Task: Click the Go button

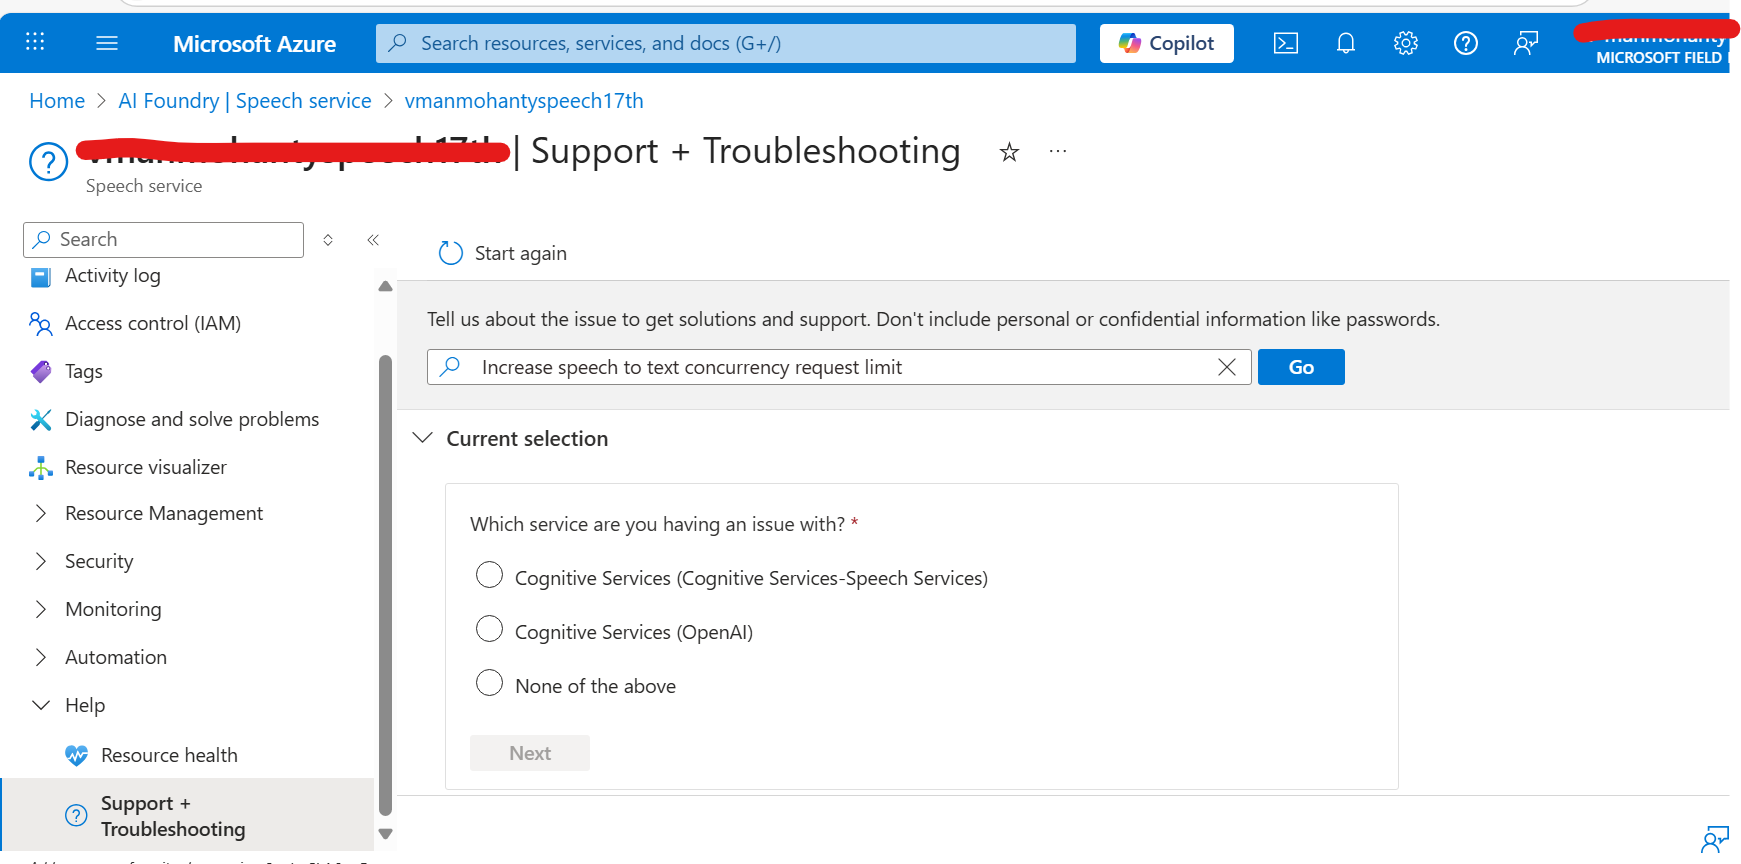Action: pyautogui.click(x=1301, y=367)
